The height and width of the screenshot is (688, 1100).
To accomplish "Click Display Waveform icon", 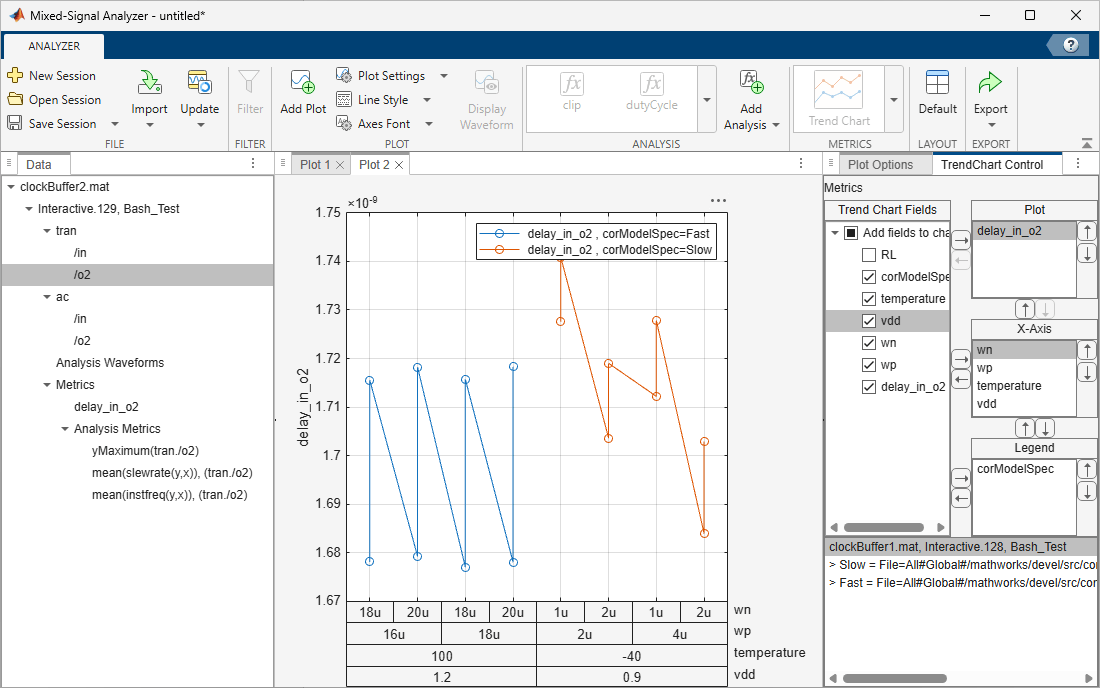I will (x=486, y=82).
